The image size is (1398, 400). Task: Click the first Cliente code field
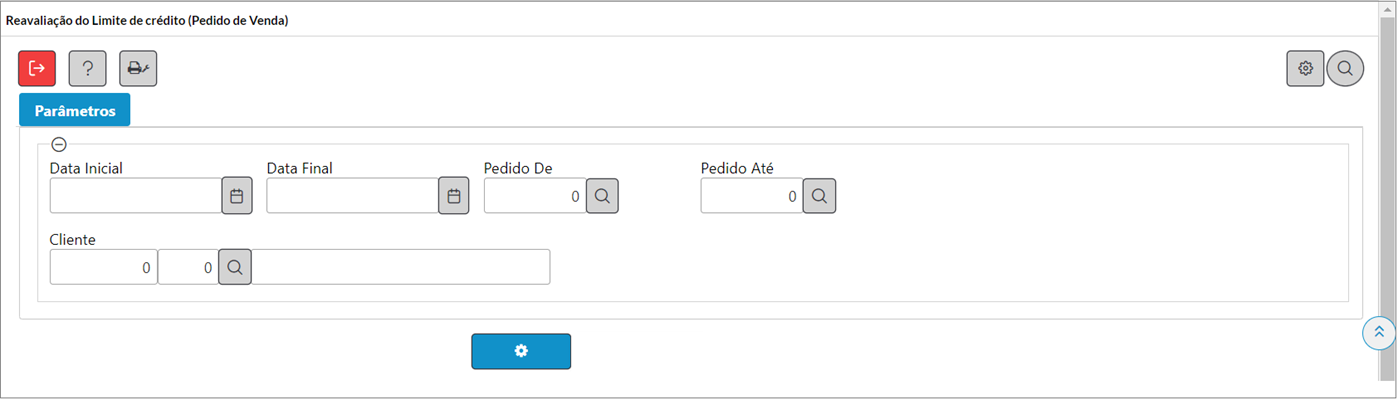[x=104, y=267]
